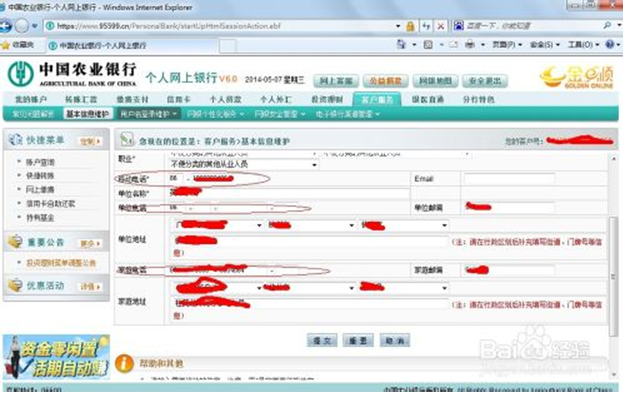
Task: Click the 提交 submit button
Action: [x=322, y=341]
